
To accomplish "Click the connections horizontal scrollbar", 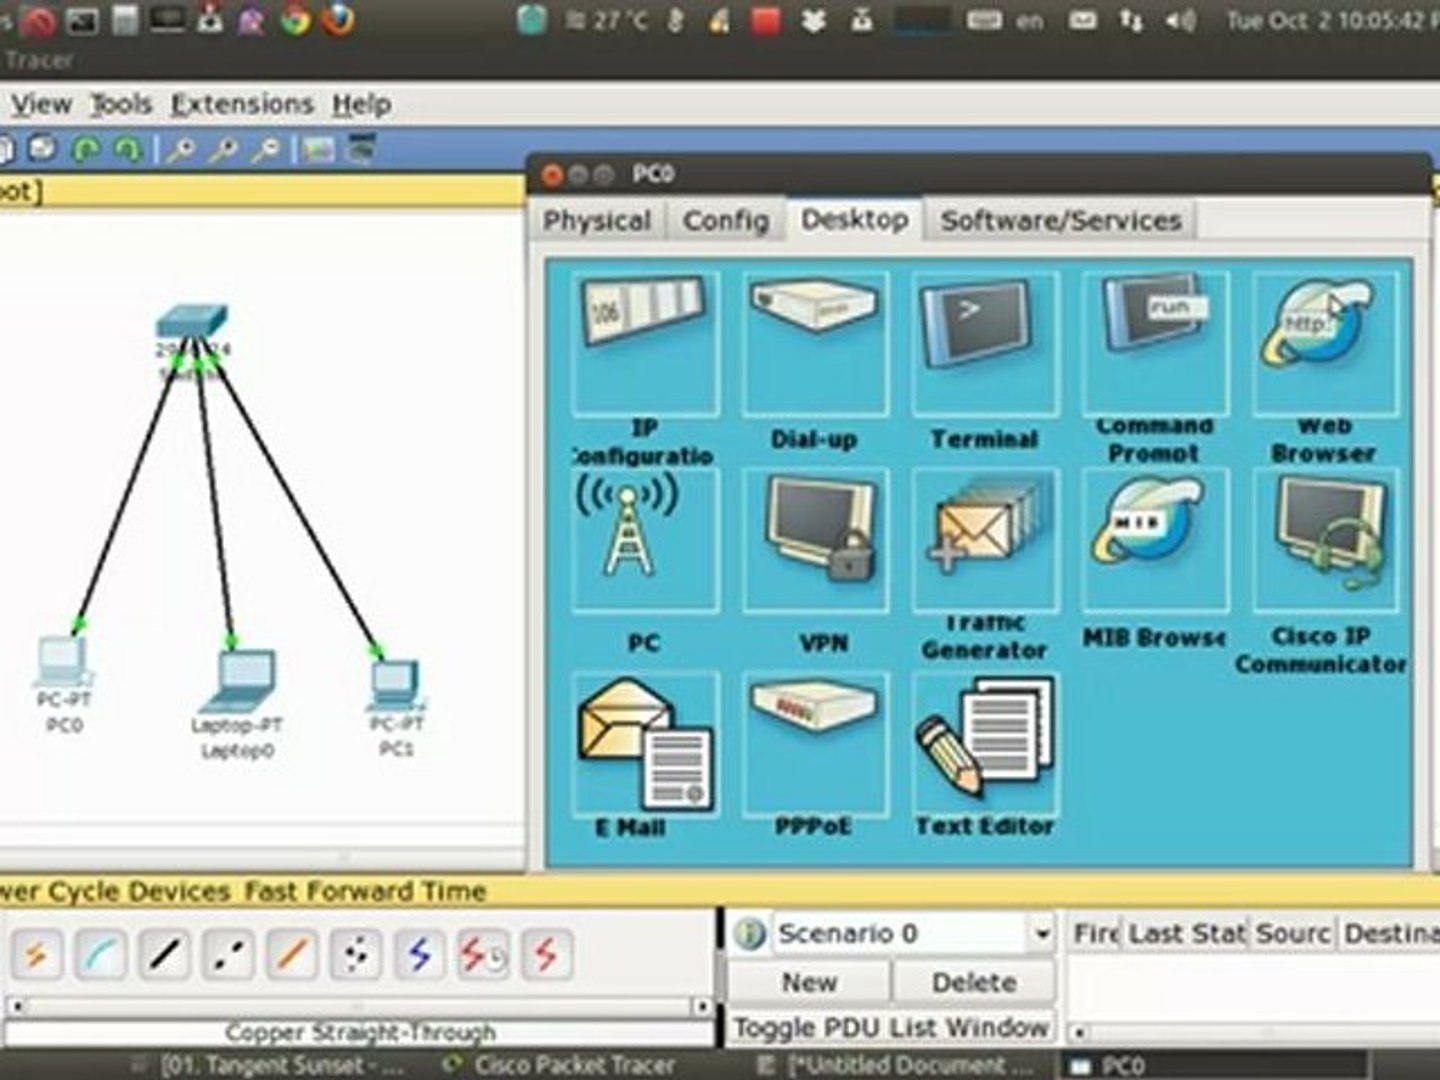I will pyautogui.click(x=359, y=1006).
